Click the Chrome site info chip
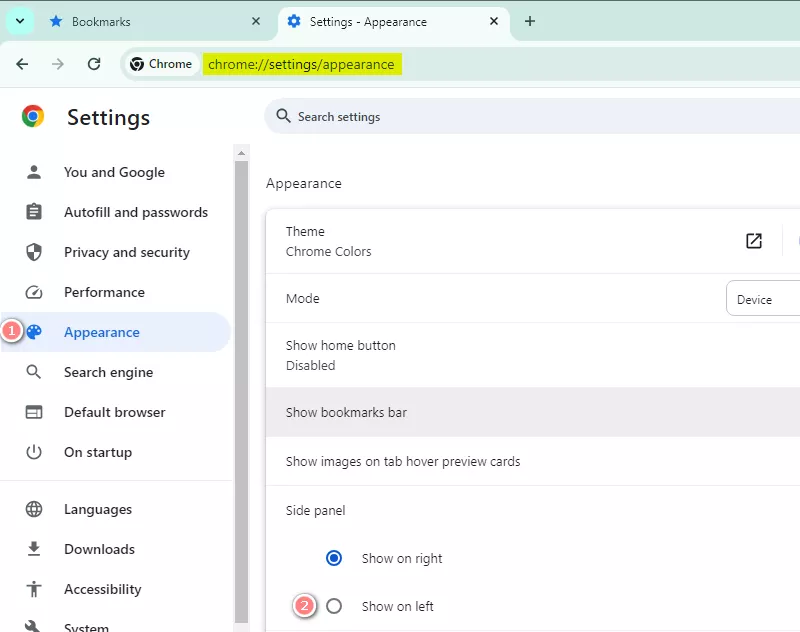 161,64
